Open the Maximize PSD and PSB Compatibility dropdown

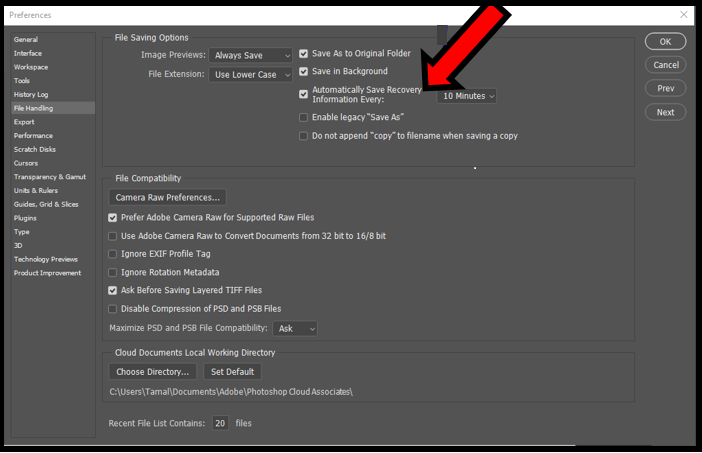pyautogui.click(x=295, y=329)
